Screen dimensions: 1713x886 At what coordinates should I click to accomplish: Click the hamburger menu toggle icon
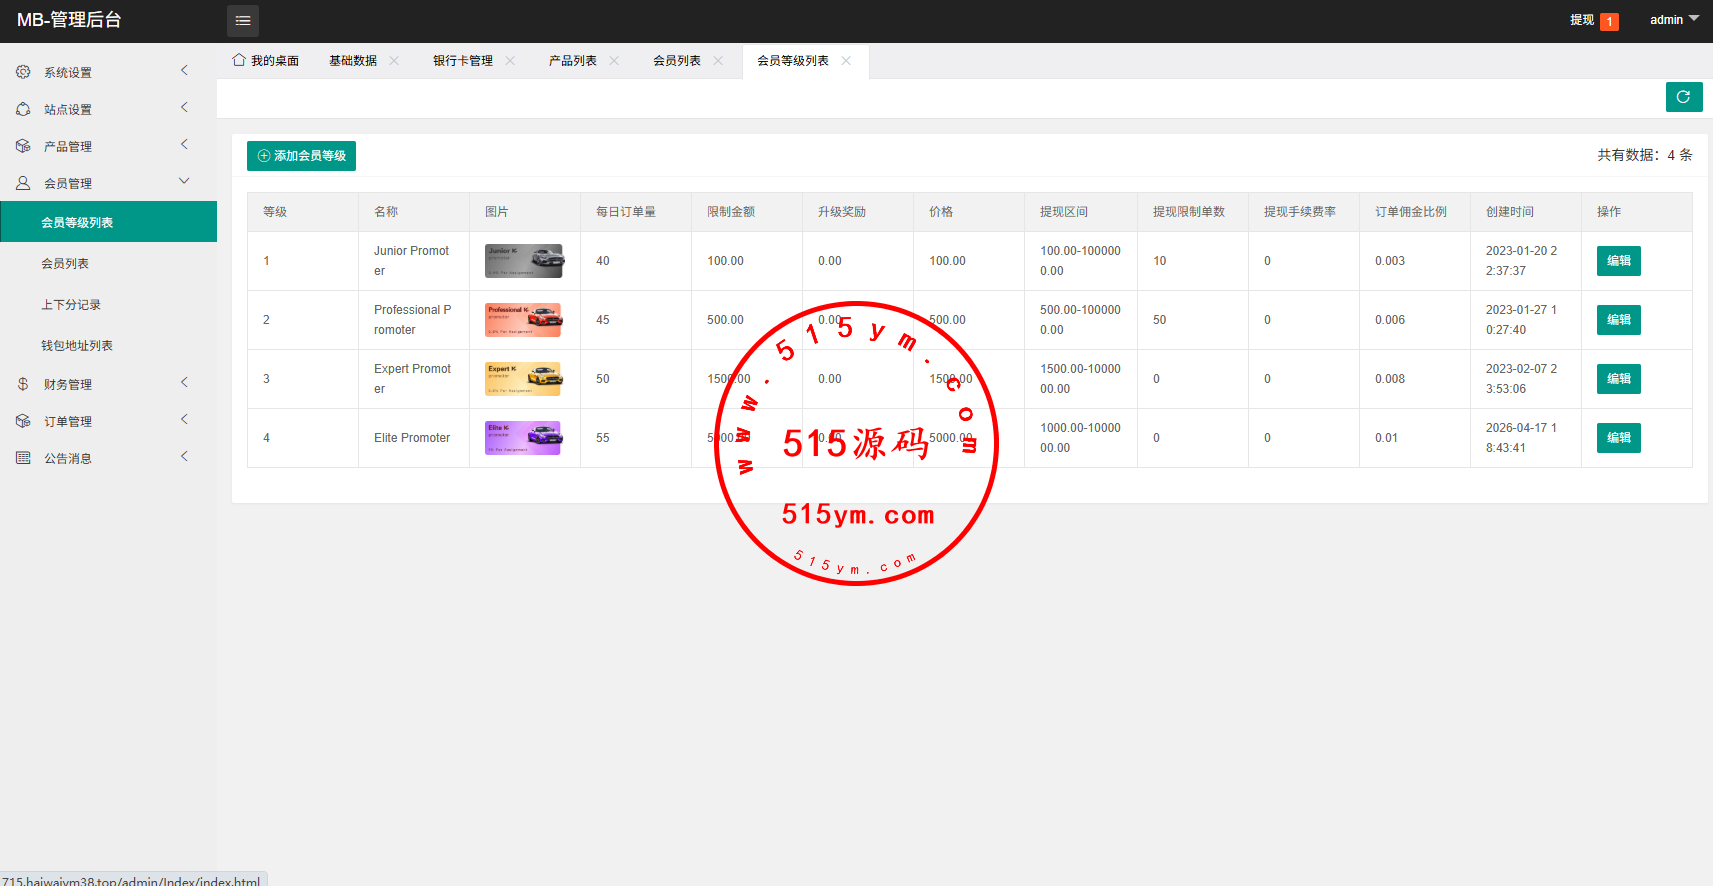(243, 21)
